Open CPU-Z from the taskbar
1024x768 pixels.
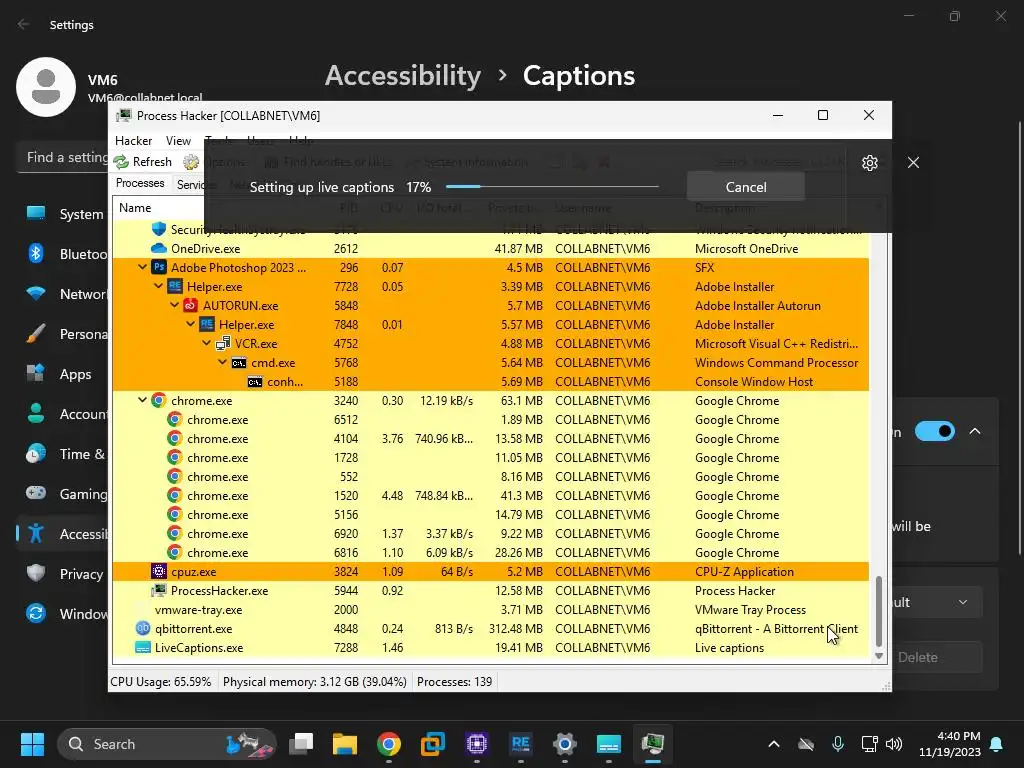(x=477, y=744)
